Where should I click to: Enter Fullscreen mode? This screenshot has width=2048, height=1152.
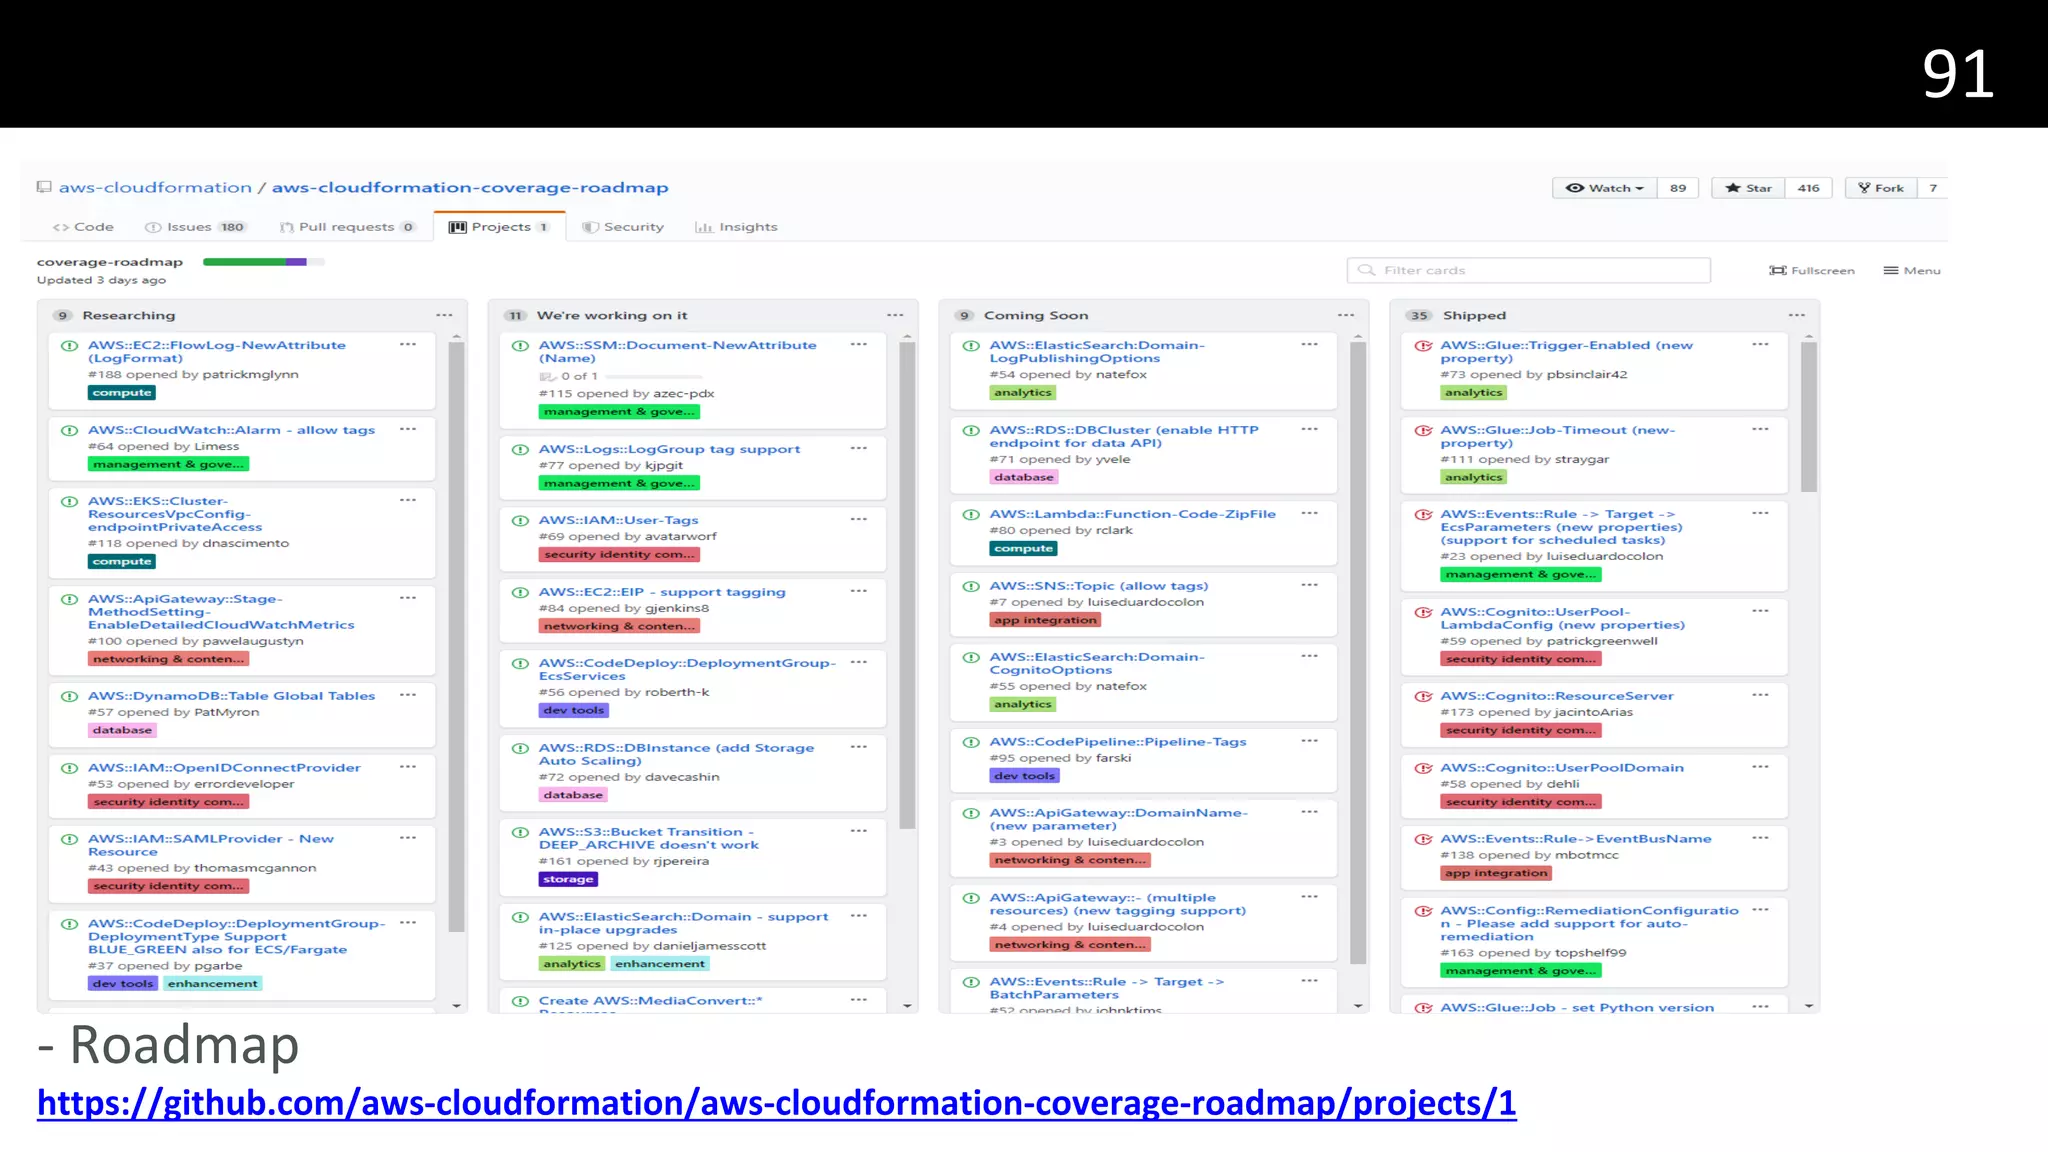click(1811, 271)
